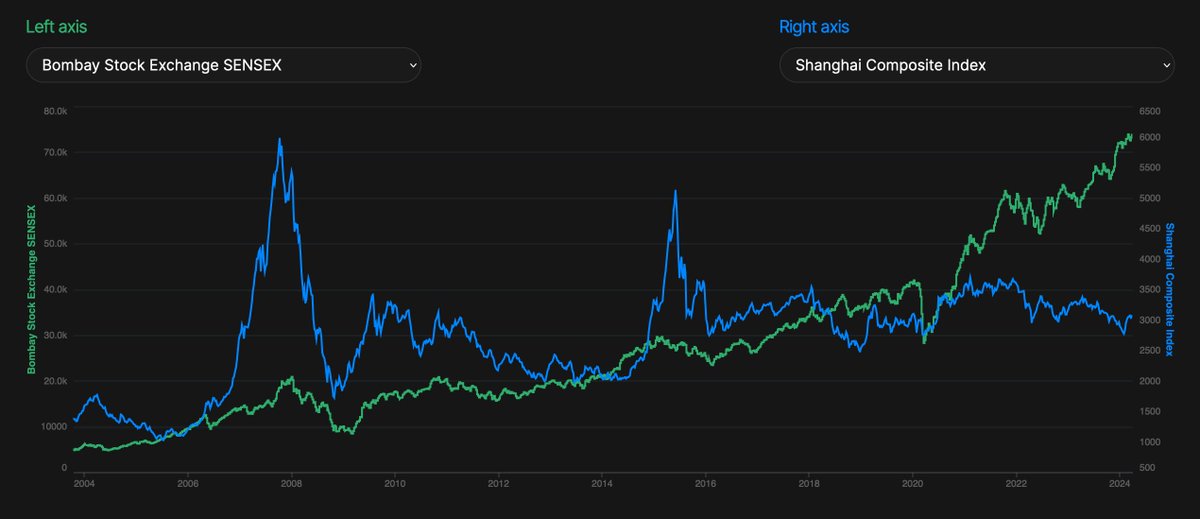Click the 500 right axis label

point(1147,467)
